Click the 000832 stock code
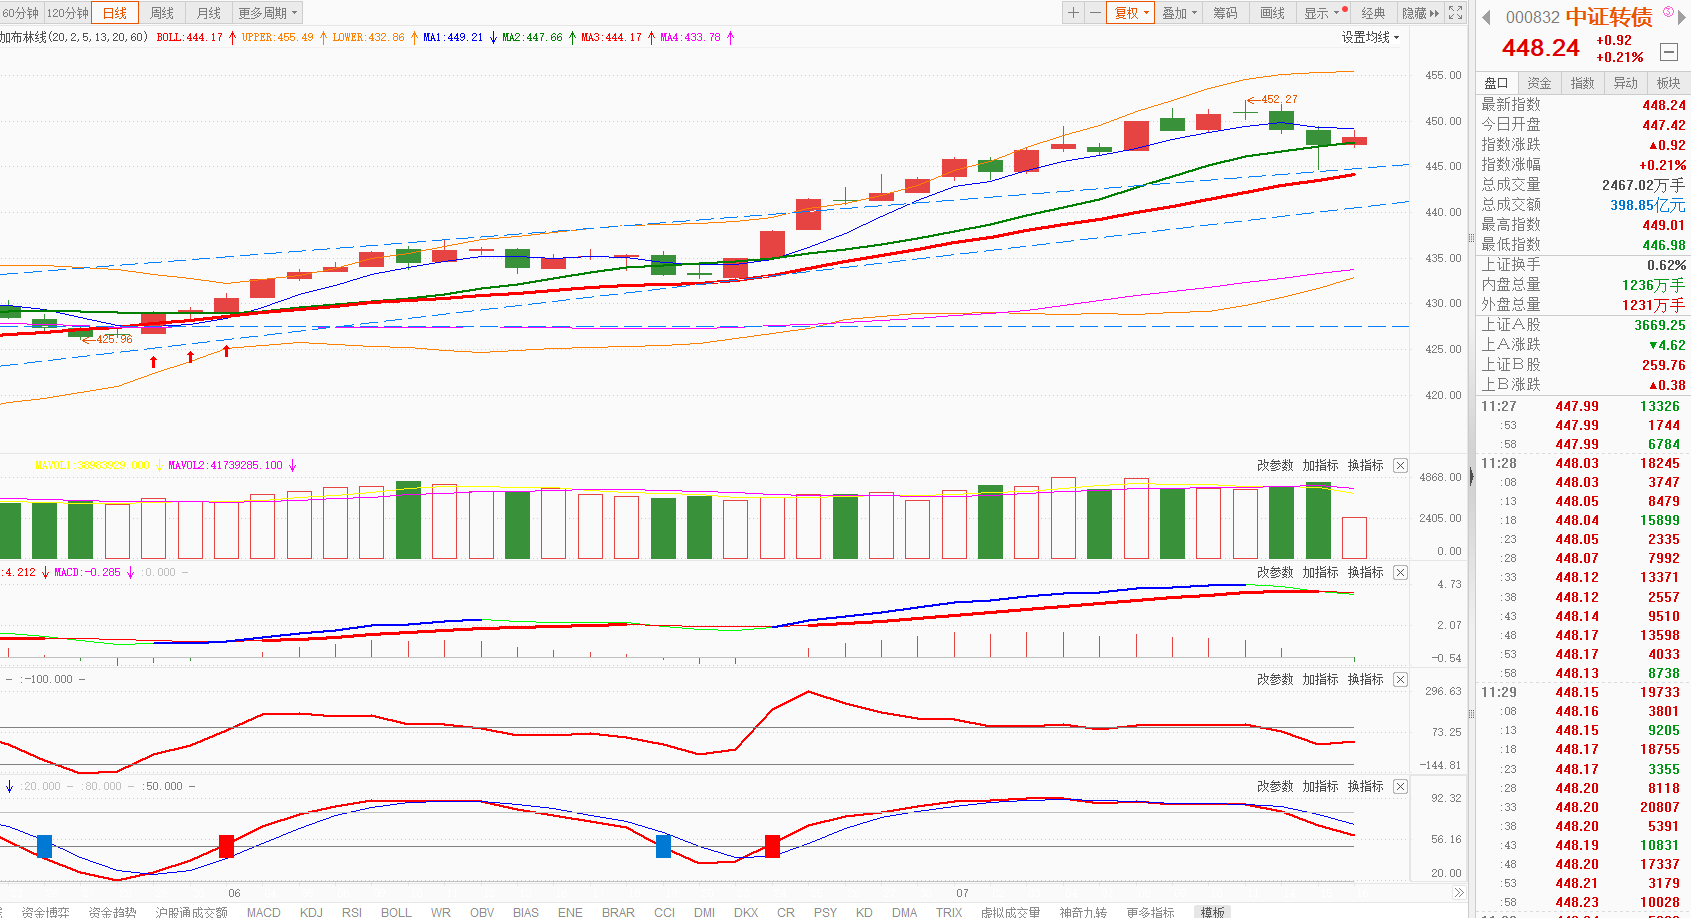The height and width of the screenshot is (918, 1691). pyautogui.click(x=1532, y=18)
